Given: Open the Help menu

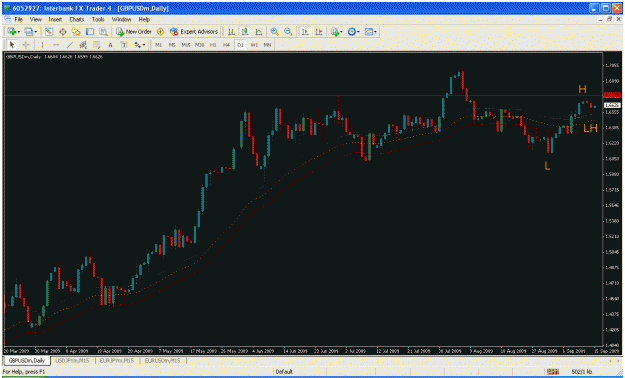Looking at the screenshot, I should tap(144, 19).
